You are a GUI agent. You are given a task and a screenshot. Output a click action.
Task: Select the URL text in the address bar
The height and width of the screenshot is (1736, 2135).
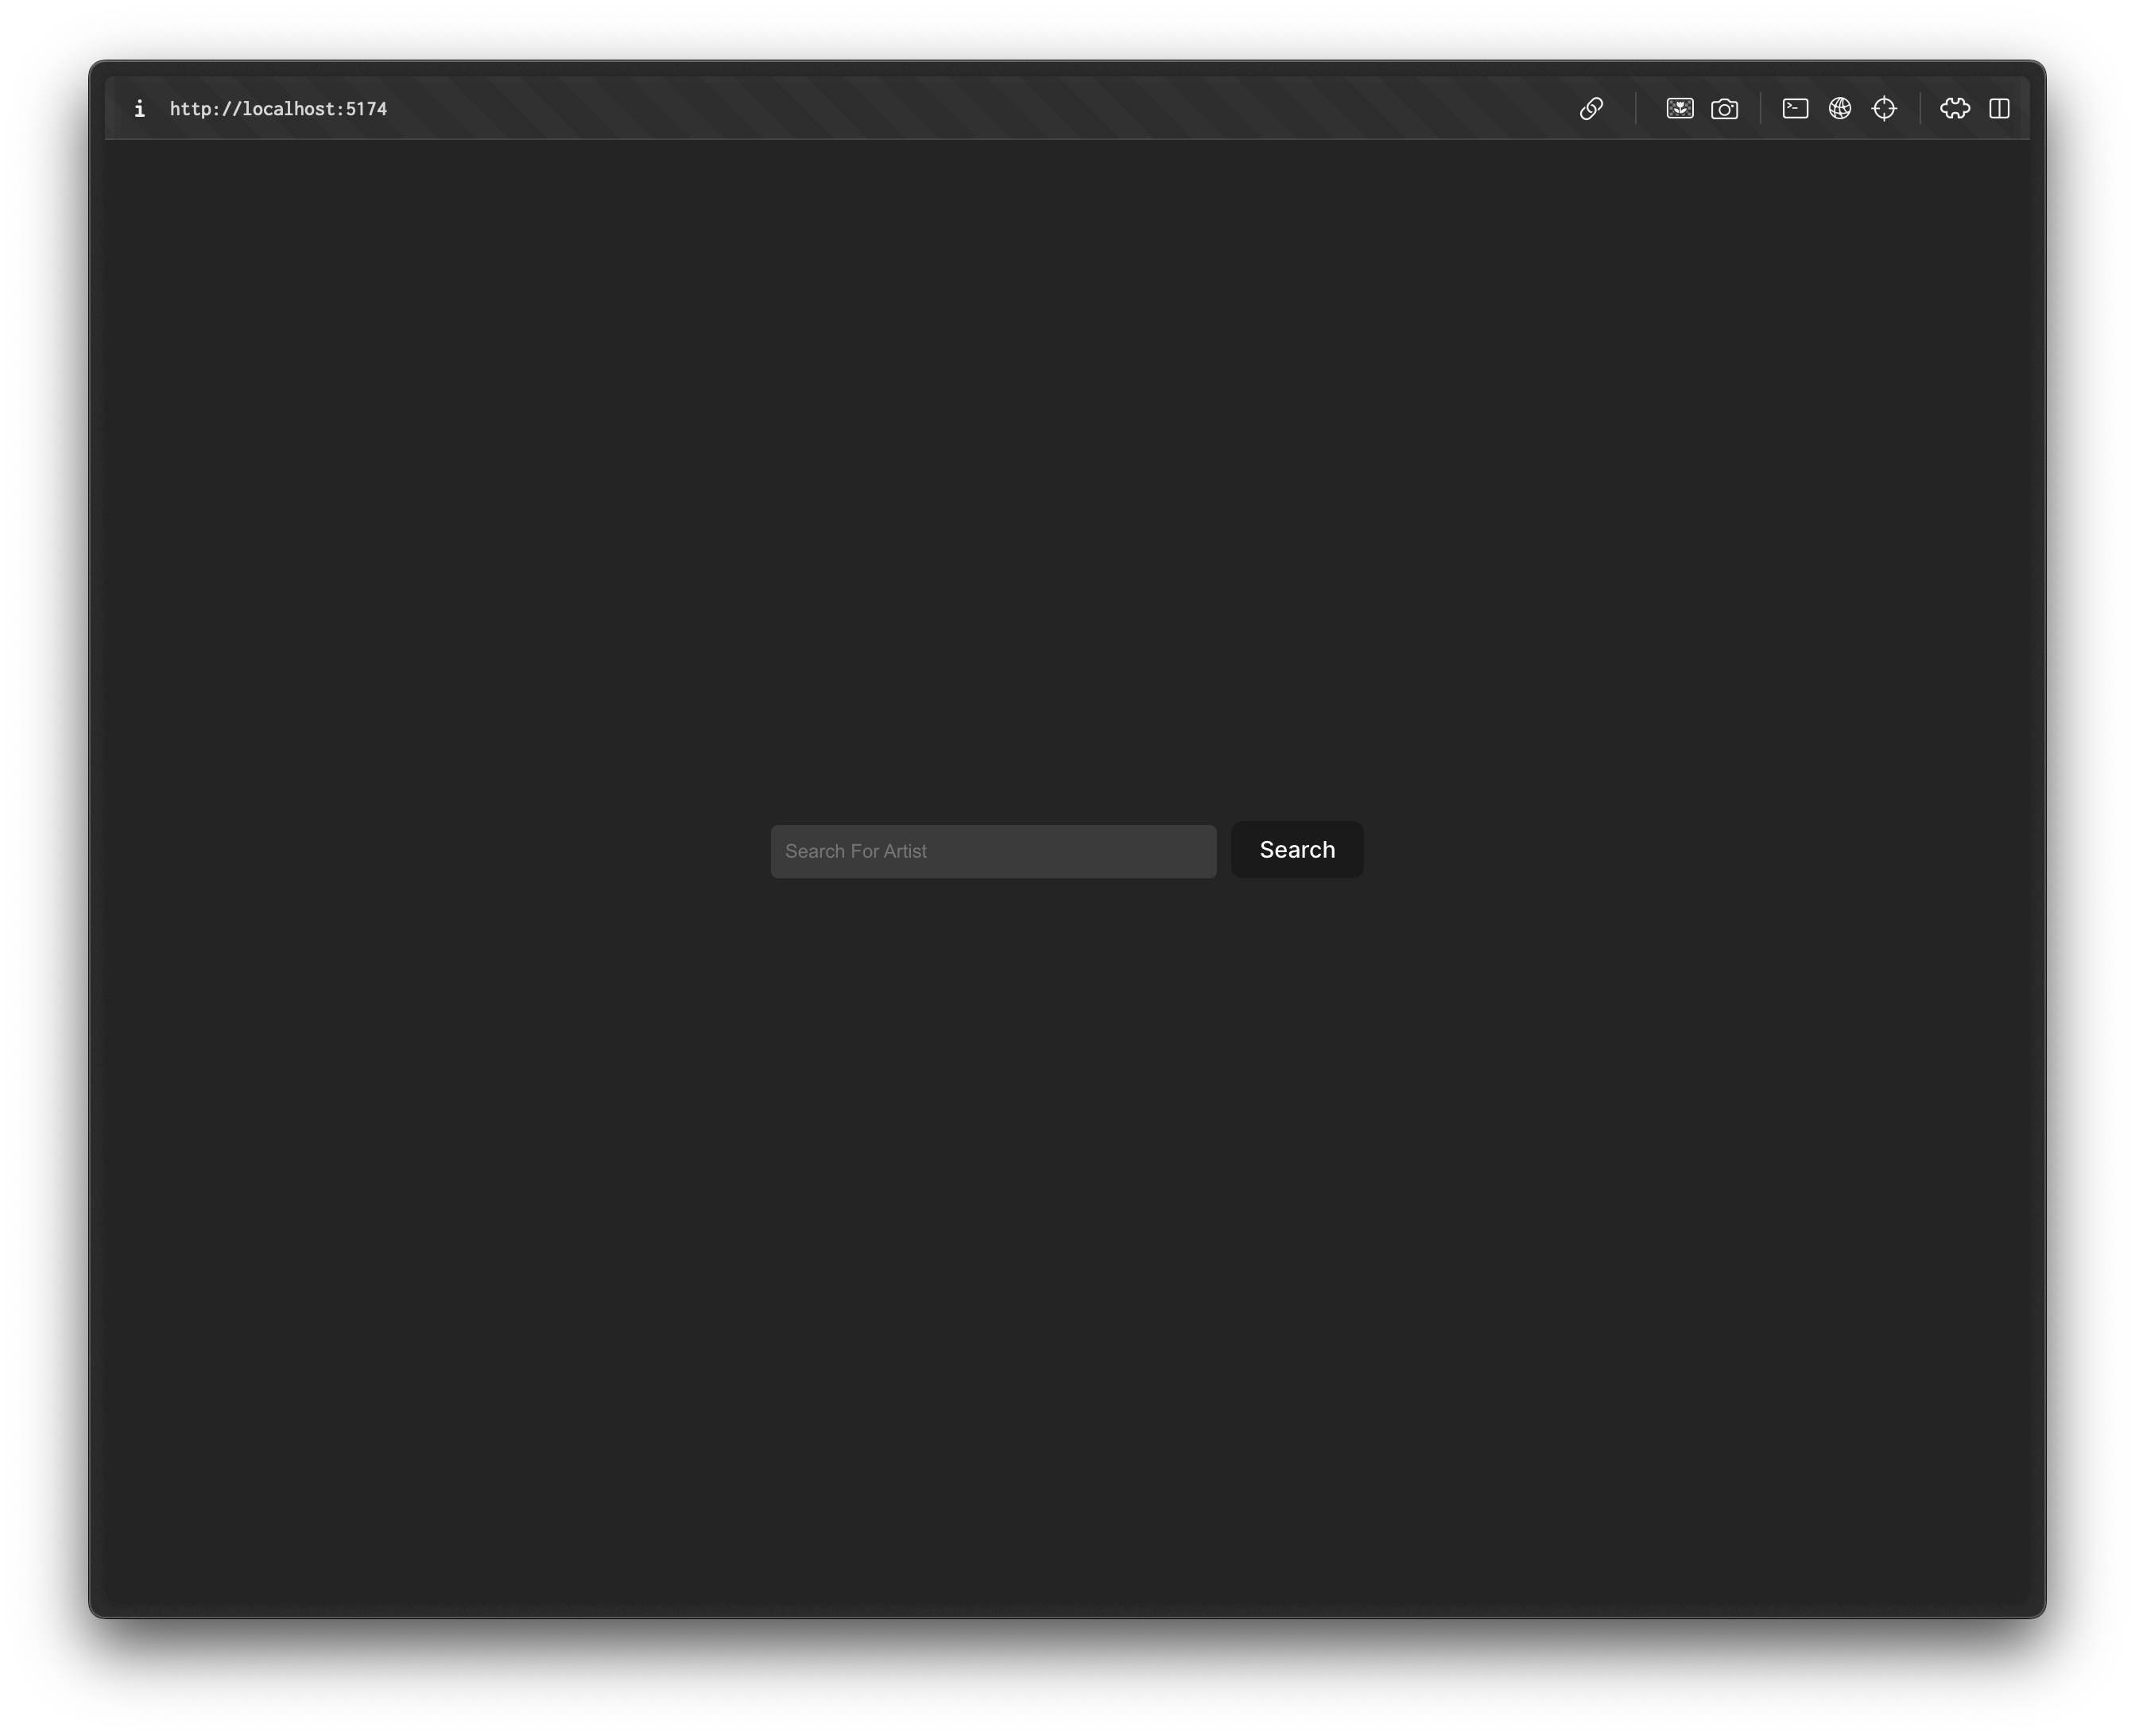tap(279, 109)
